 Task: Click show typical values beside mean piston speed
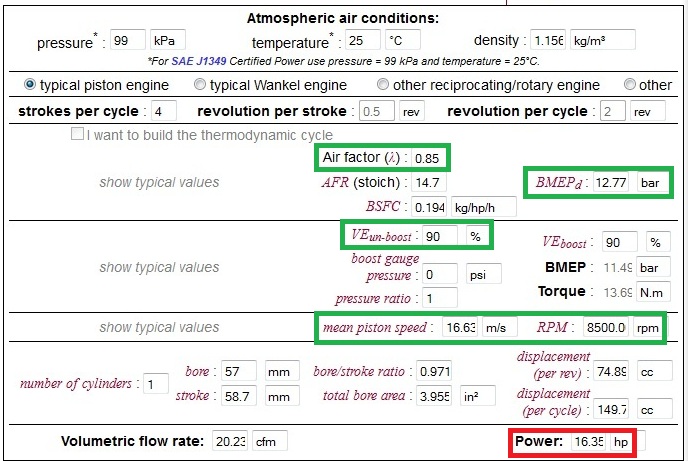click(158, 327)
